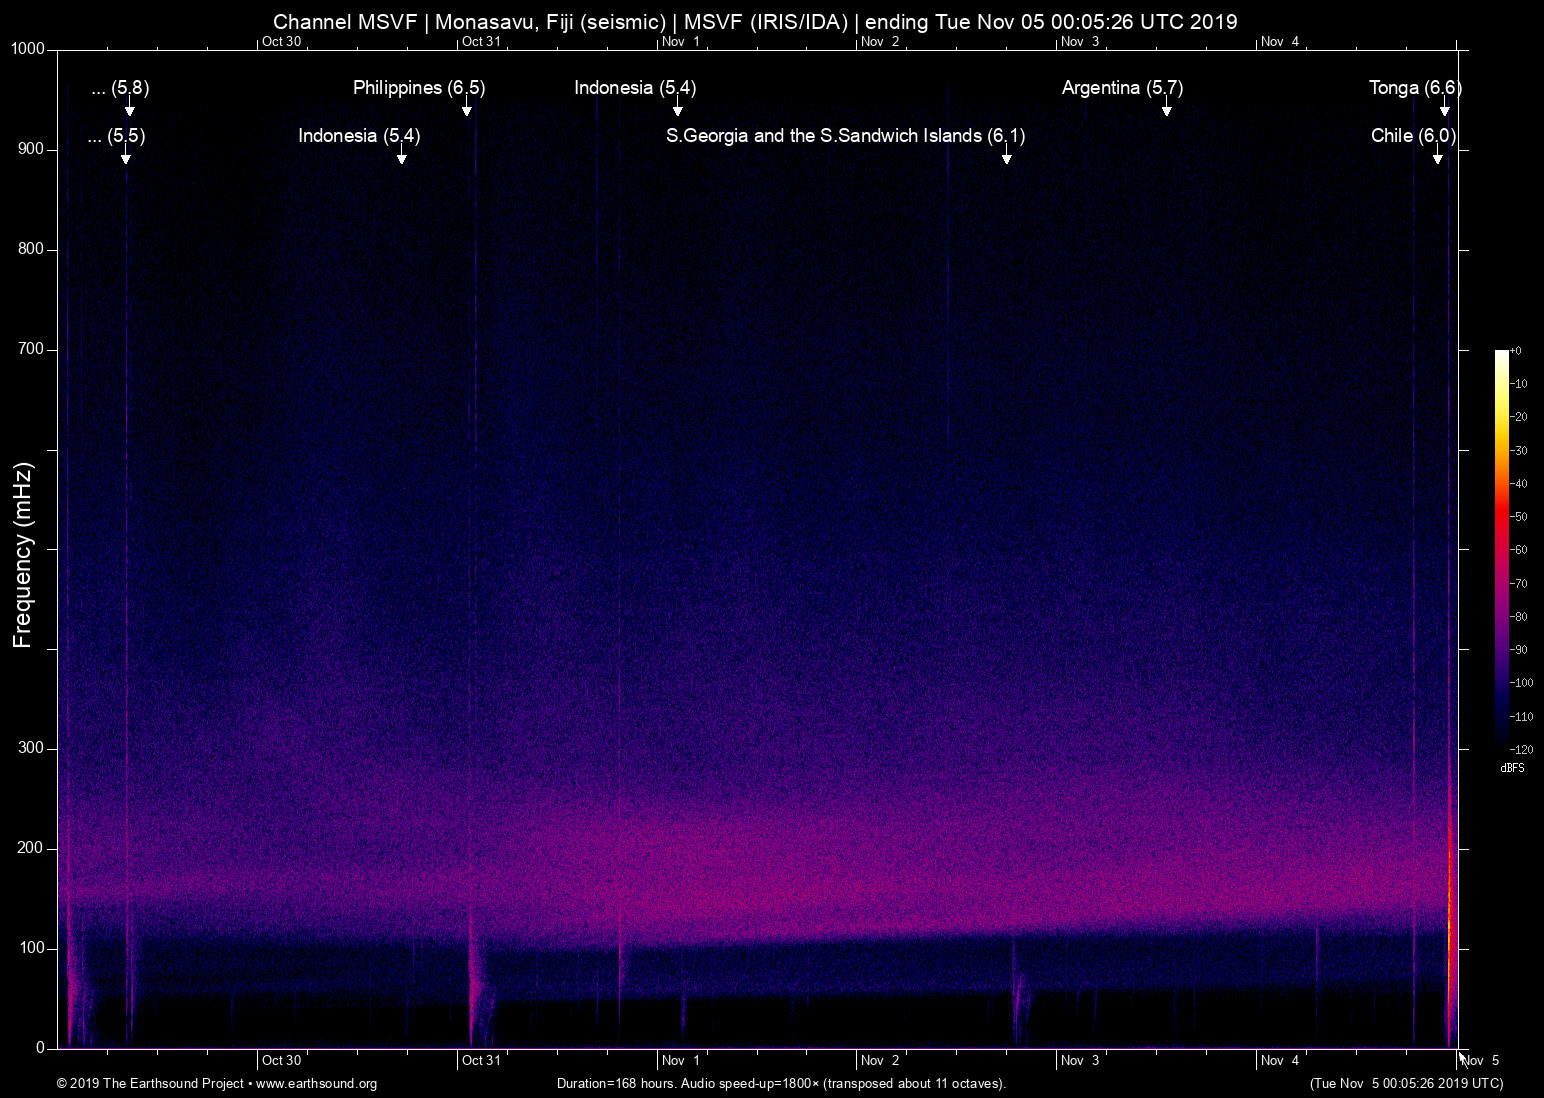This screenshot has width=1544, height=1098.
Task: Select the Indonesia (5.4) arrow under Philippines label
Action: tap(402, 158)
